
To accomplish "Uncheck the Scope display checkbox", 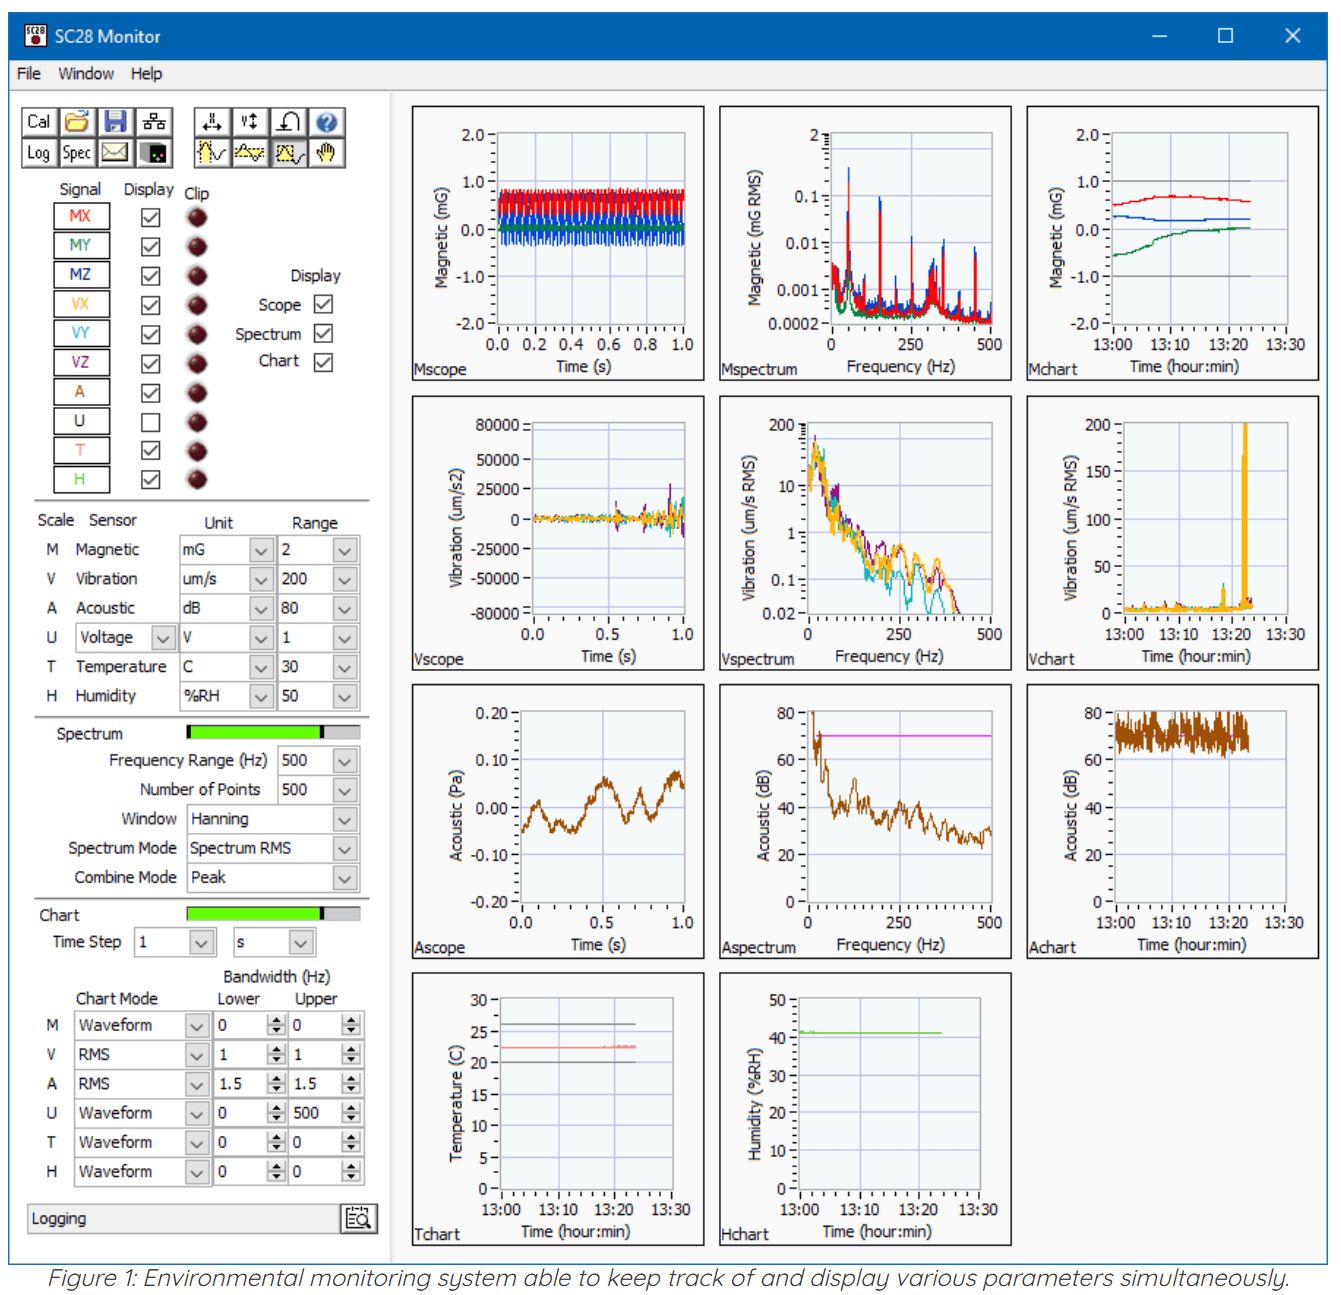I will pyautogui.click(x=323, y=304).
